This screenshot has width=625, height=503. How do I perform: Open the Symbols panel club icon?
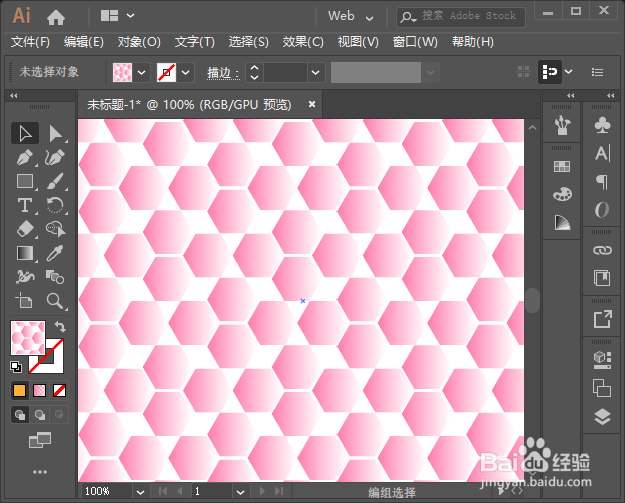coord(602,125)
